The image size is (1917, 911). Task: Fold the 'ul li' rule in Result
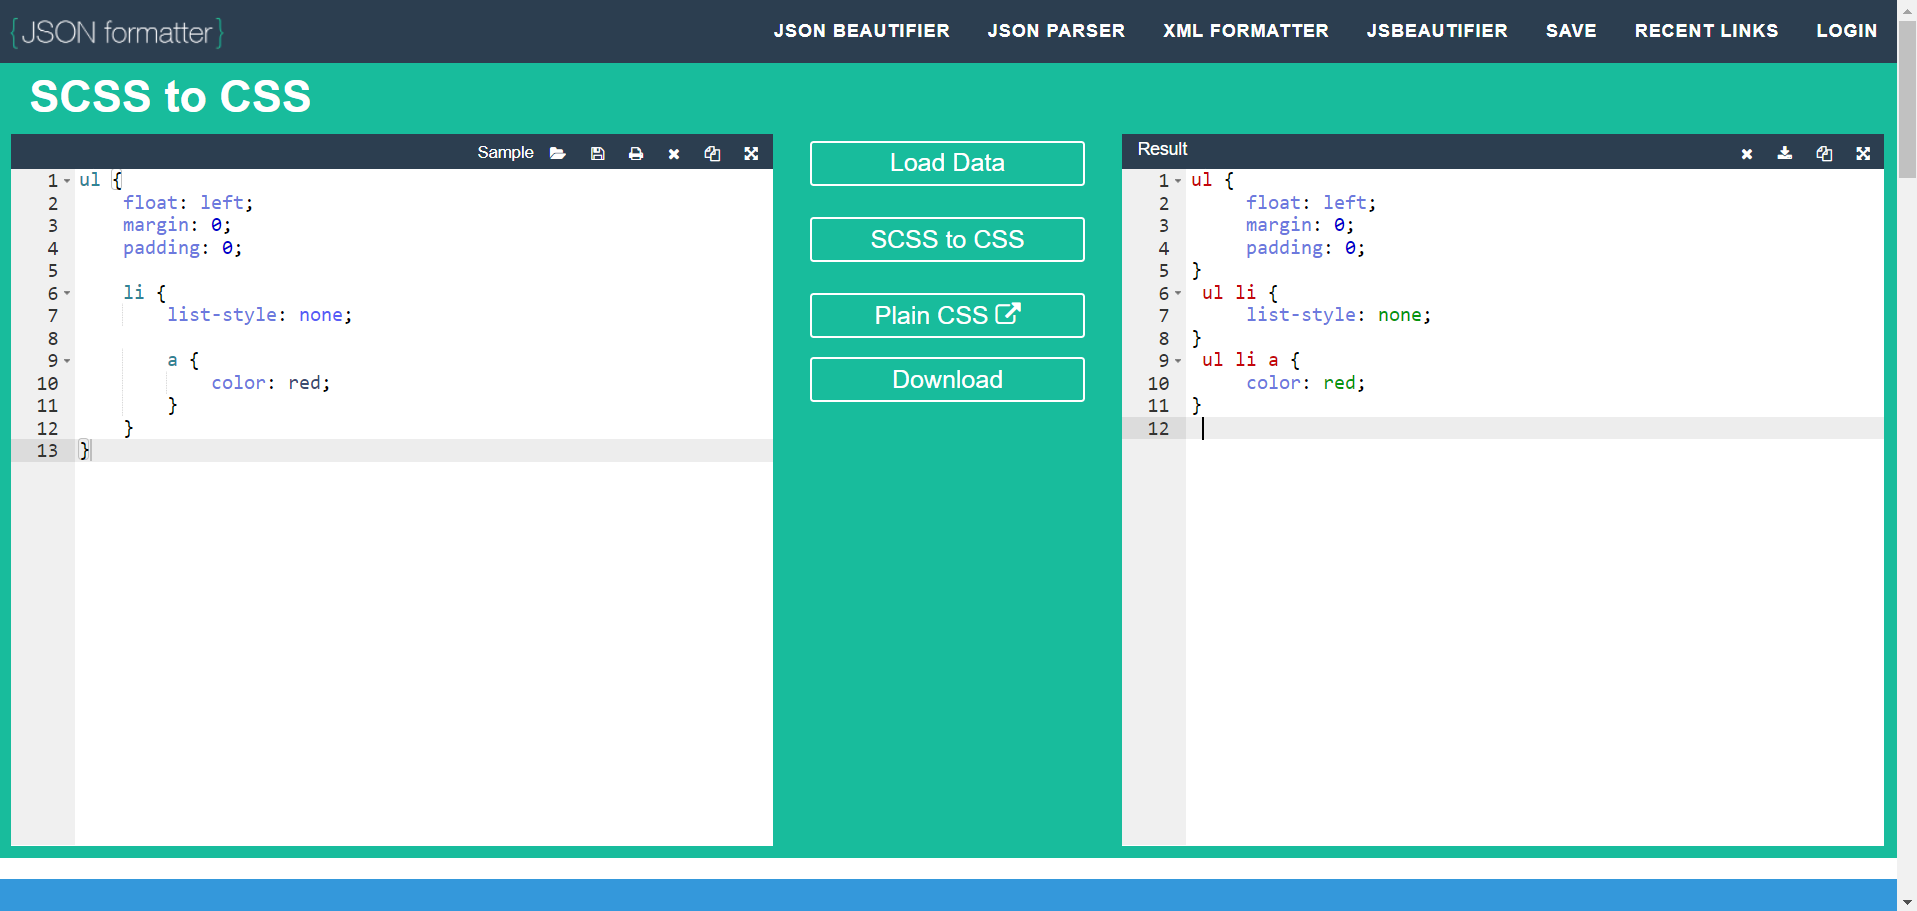click(1178, 293)
